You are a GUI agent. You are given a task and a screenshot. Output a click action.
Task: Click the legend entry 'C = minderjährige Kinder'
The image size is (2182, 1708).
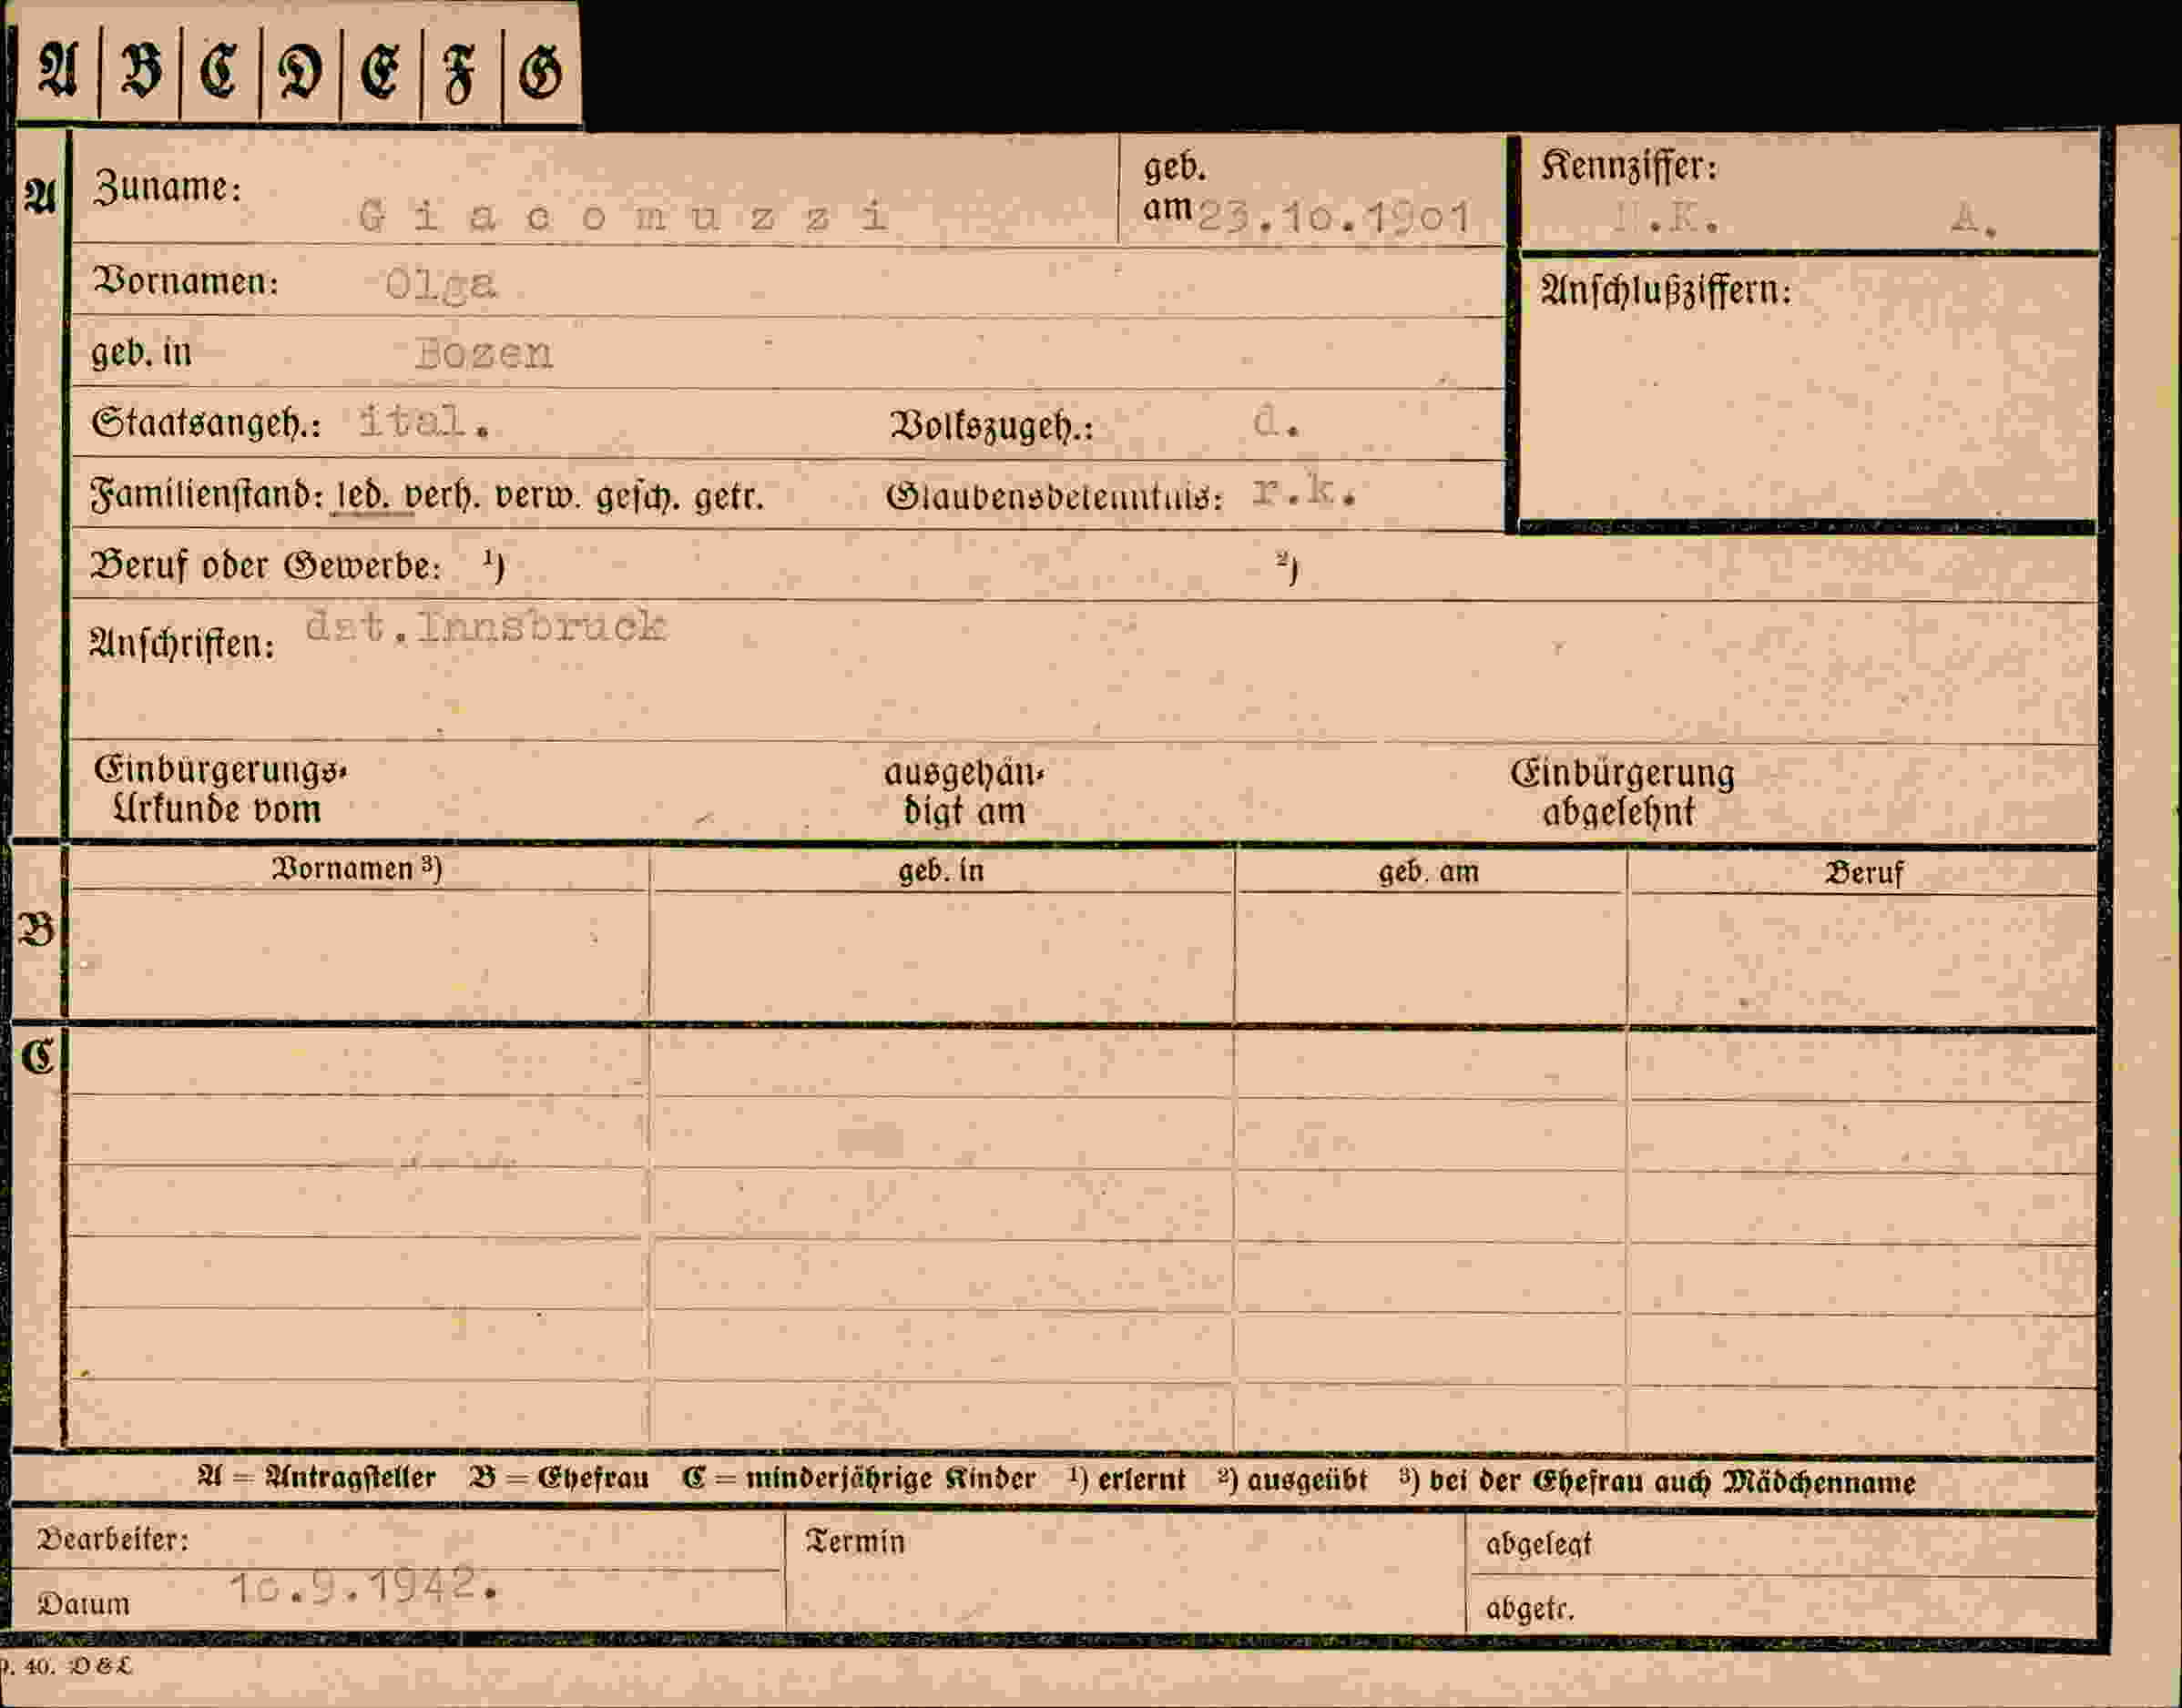tap(859, 1479)
